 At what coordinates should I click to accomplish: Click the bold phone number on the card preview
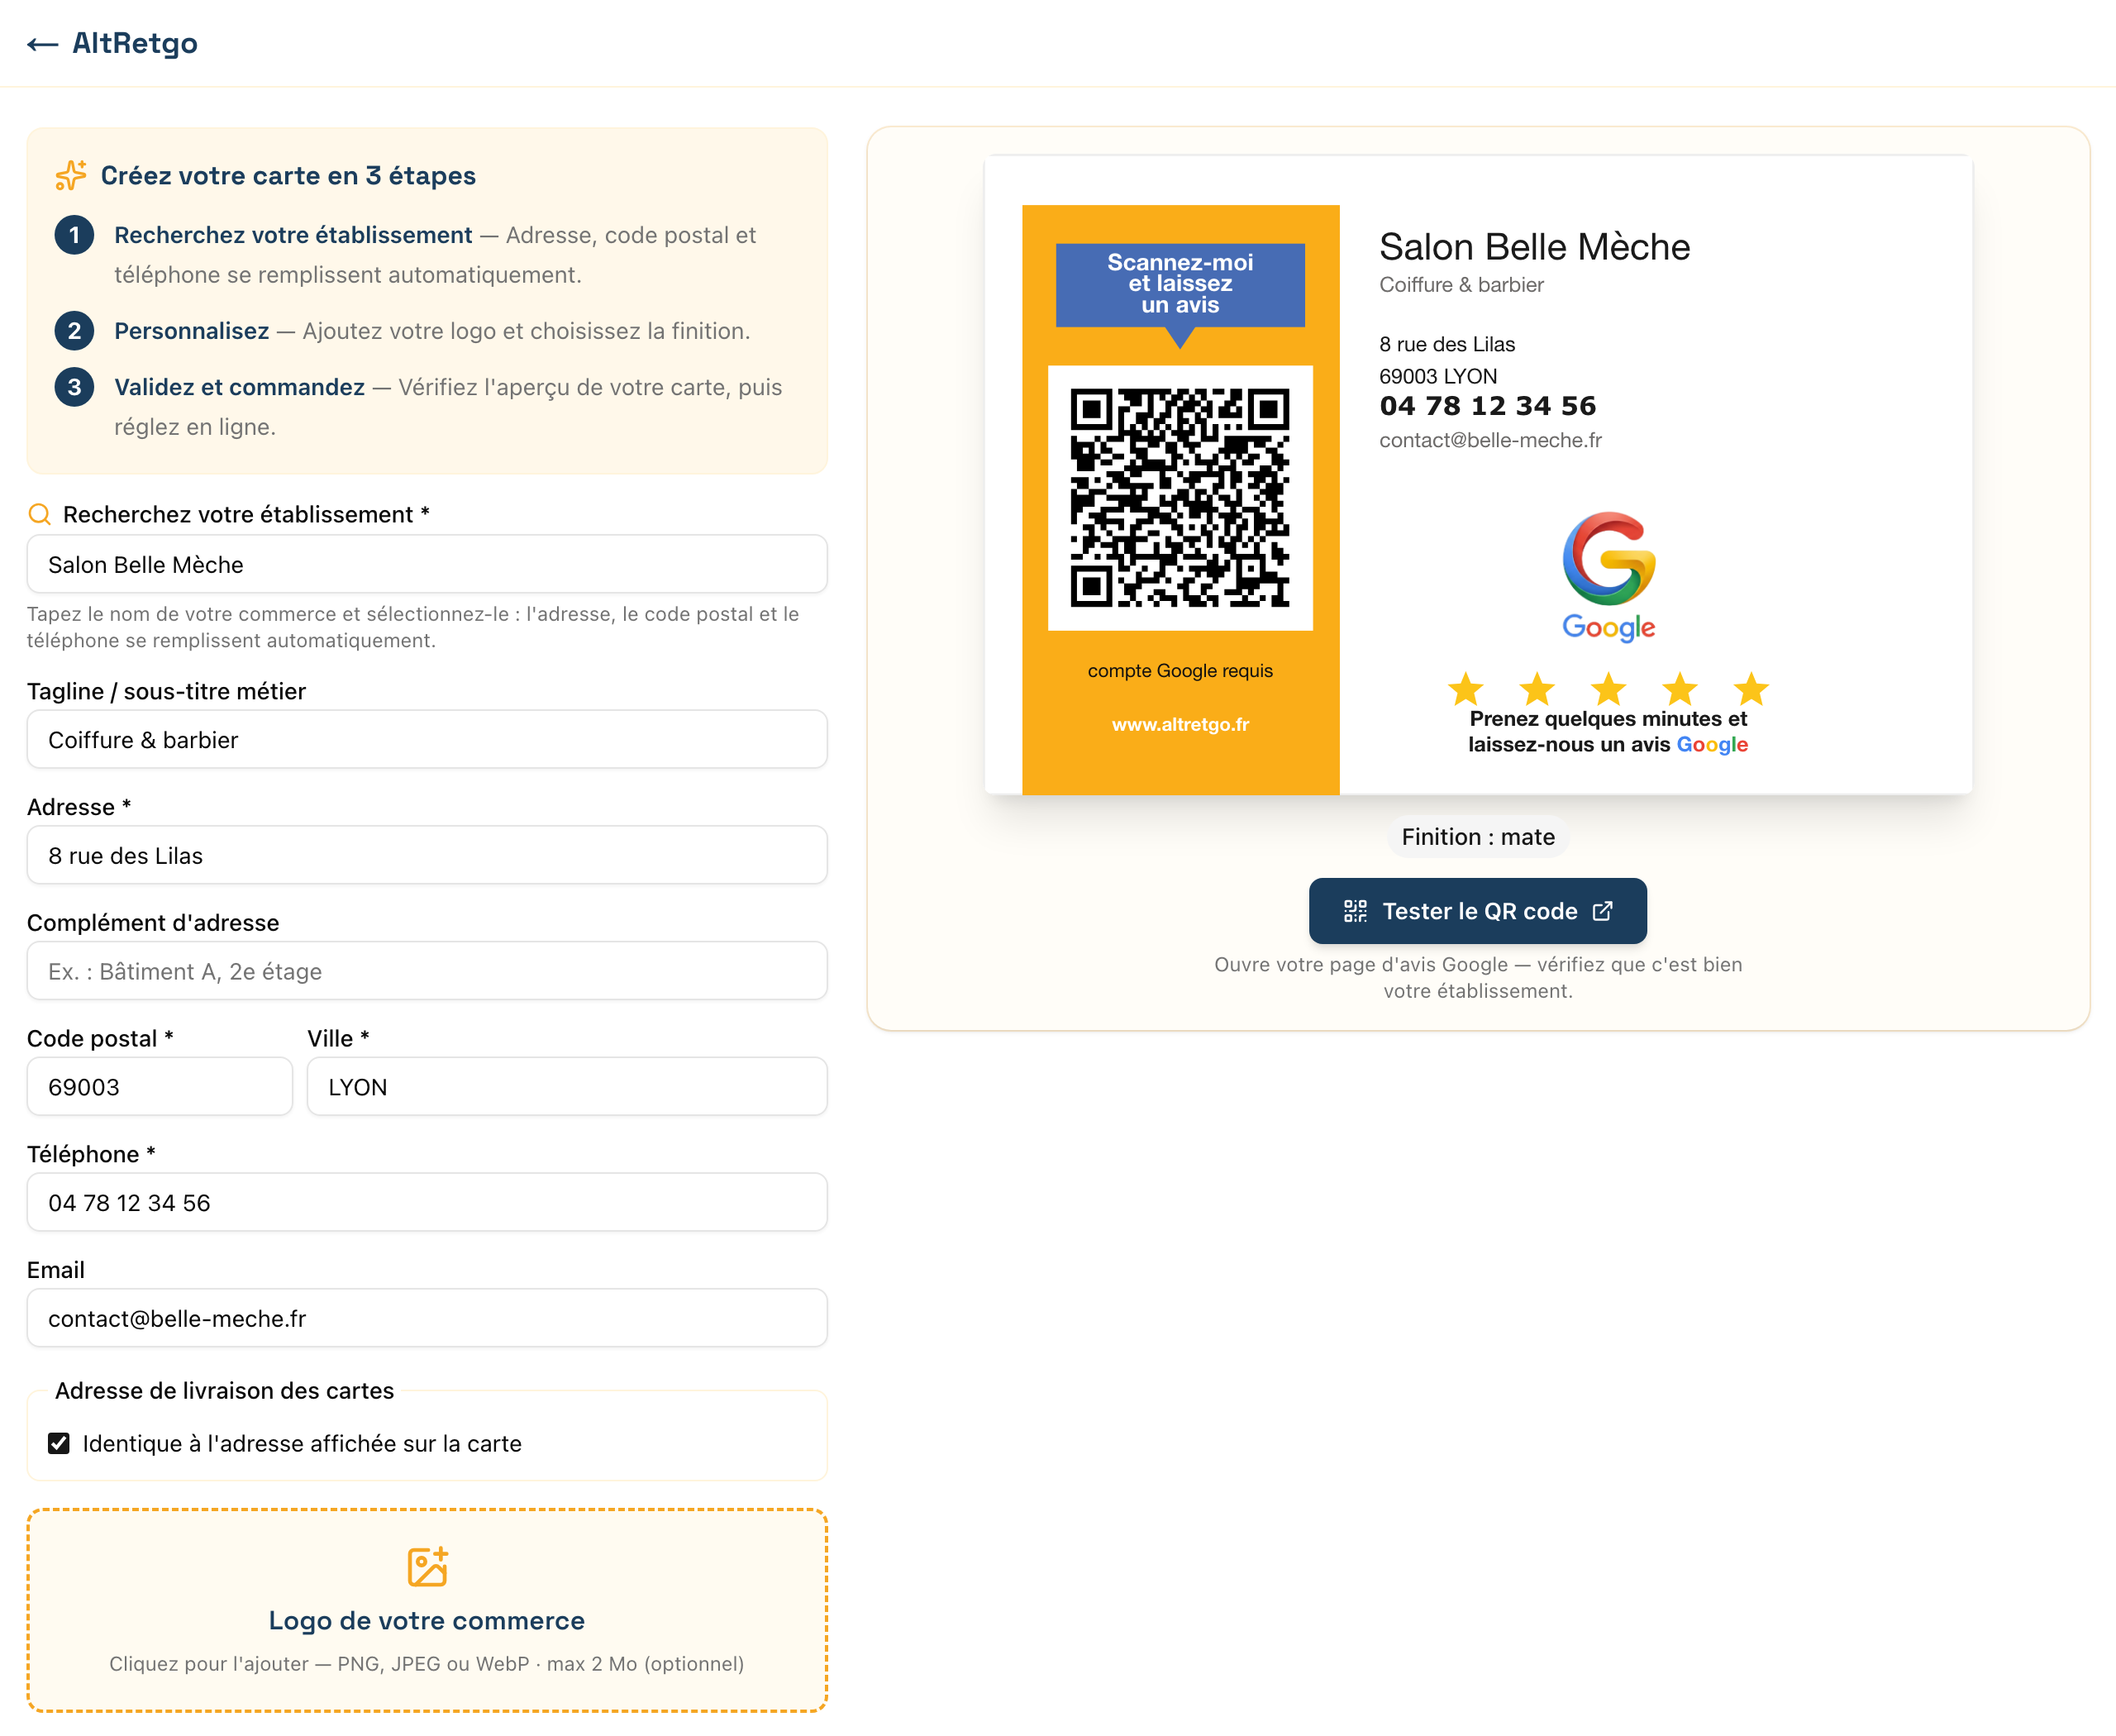[x=1488, y=406]
